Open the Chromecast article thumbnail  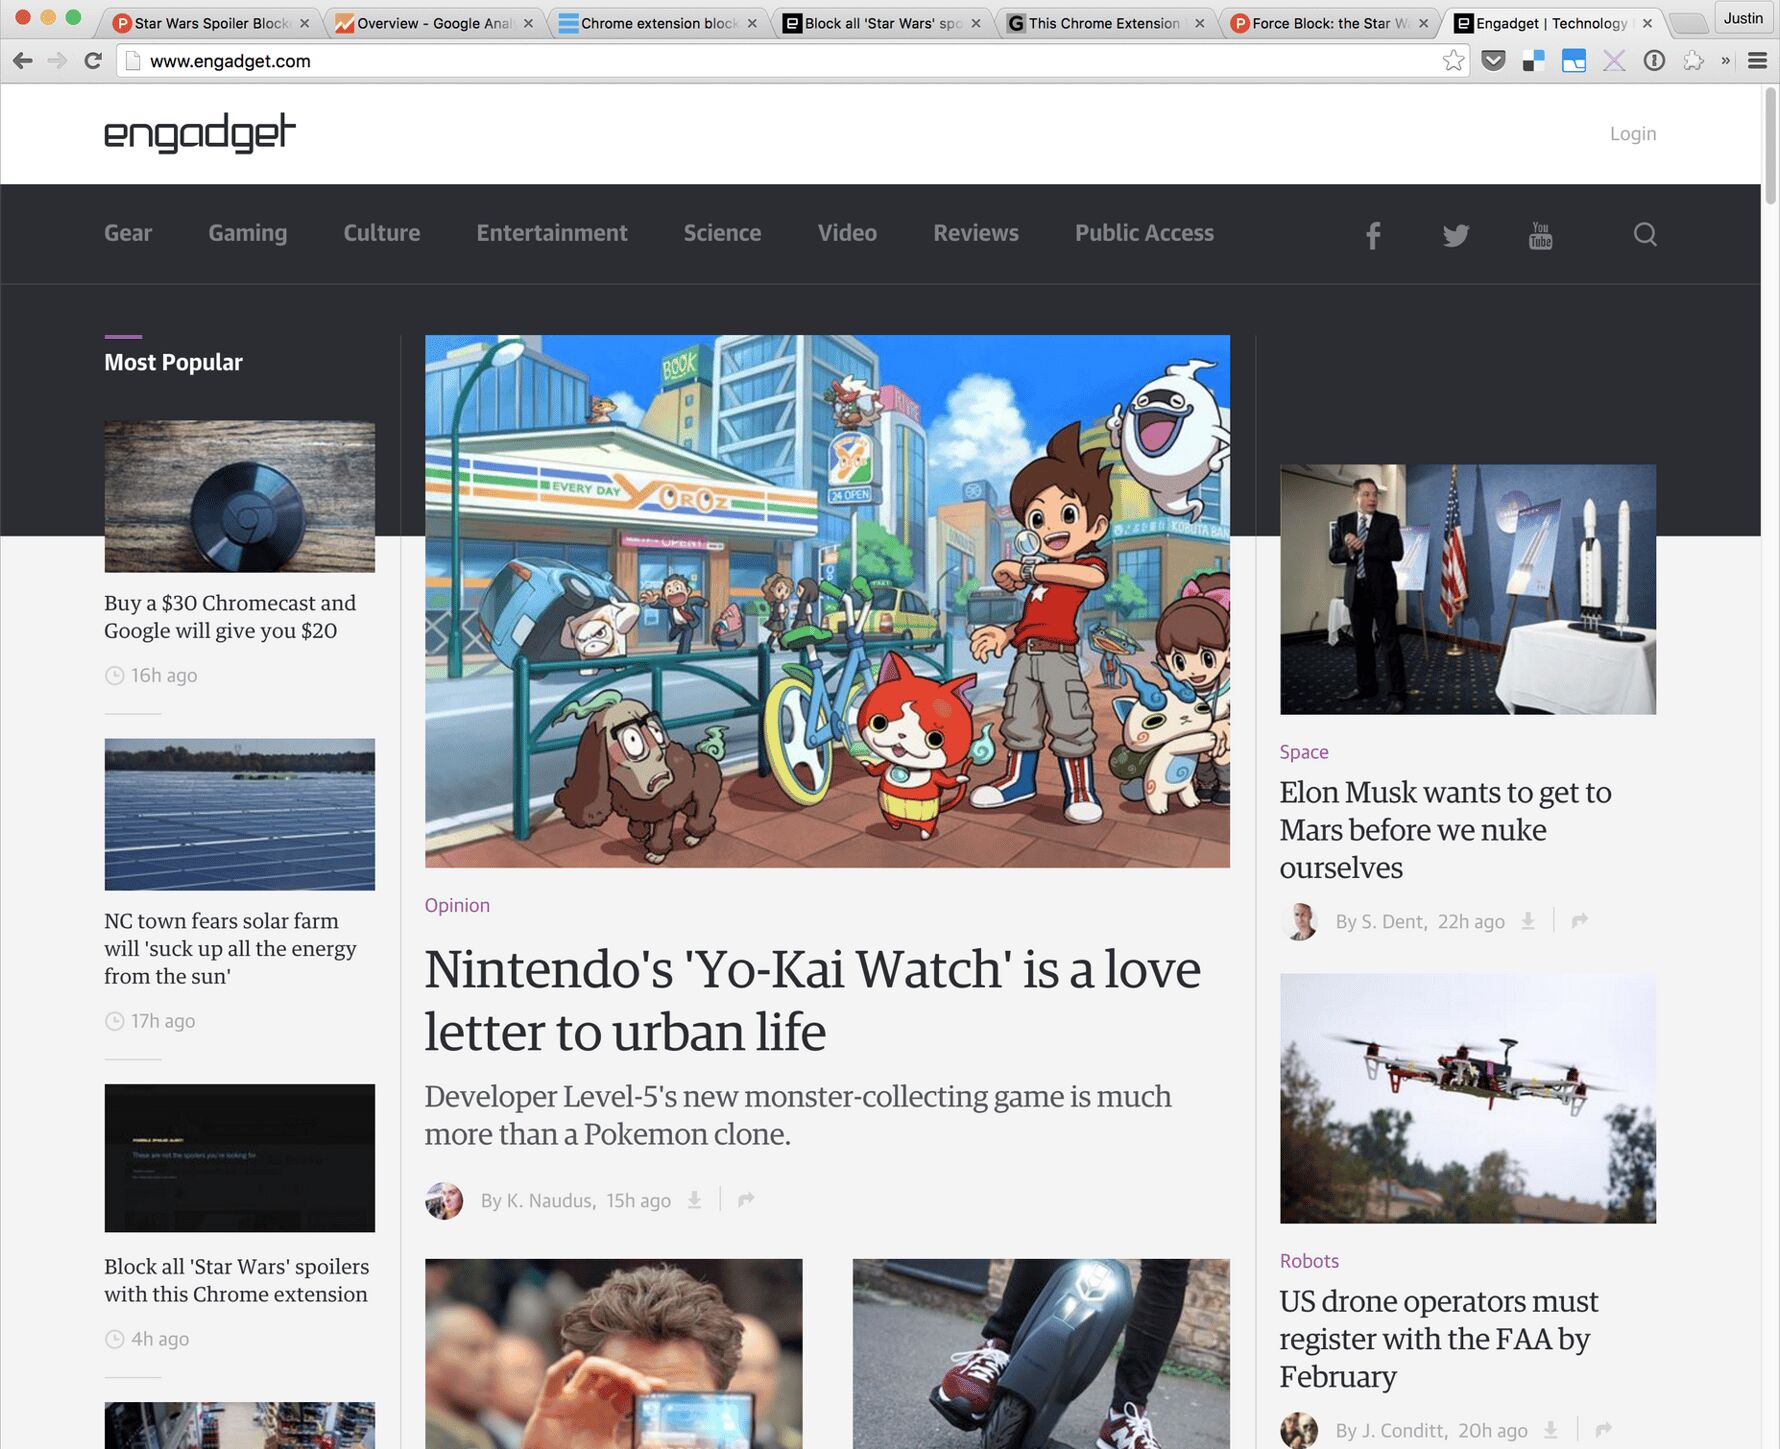click(239, 496)
